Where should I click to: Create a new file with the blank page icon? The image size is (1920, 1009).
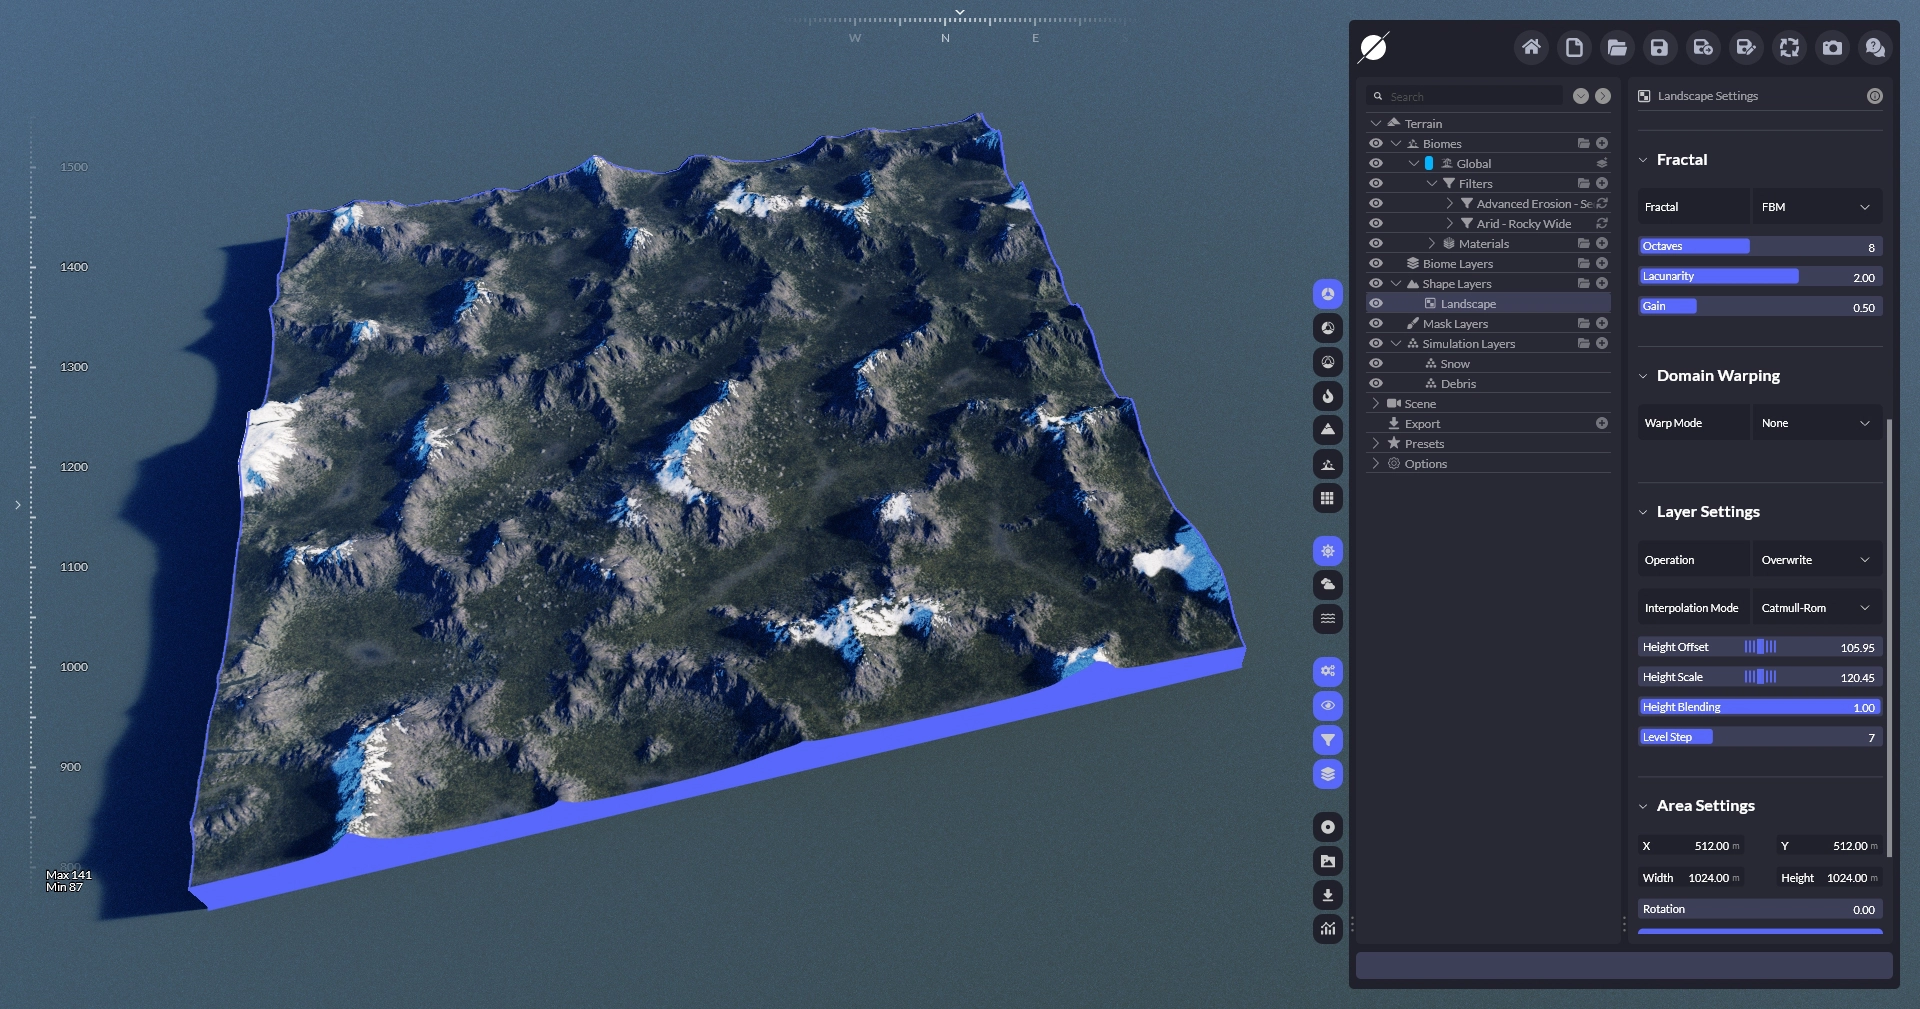pos(1574,48)
